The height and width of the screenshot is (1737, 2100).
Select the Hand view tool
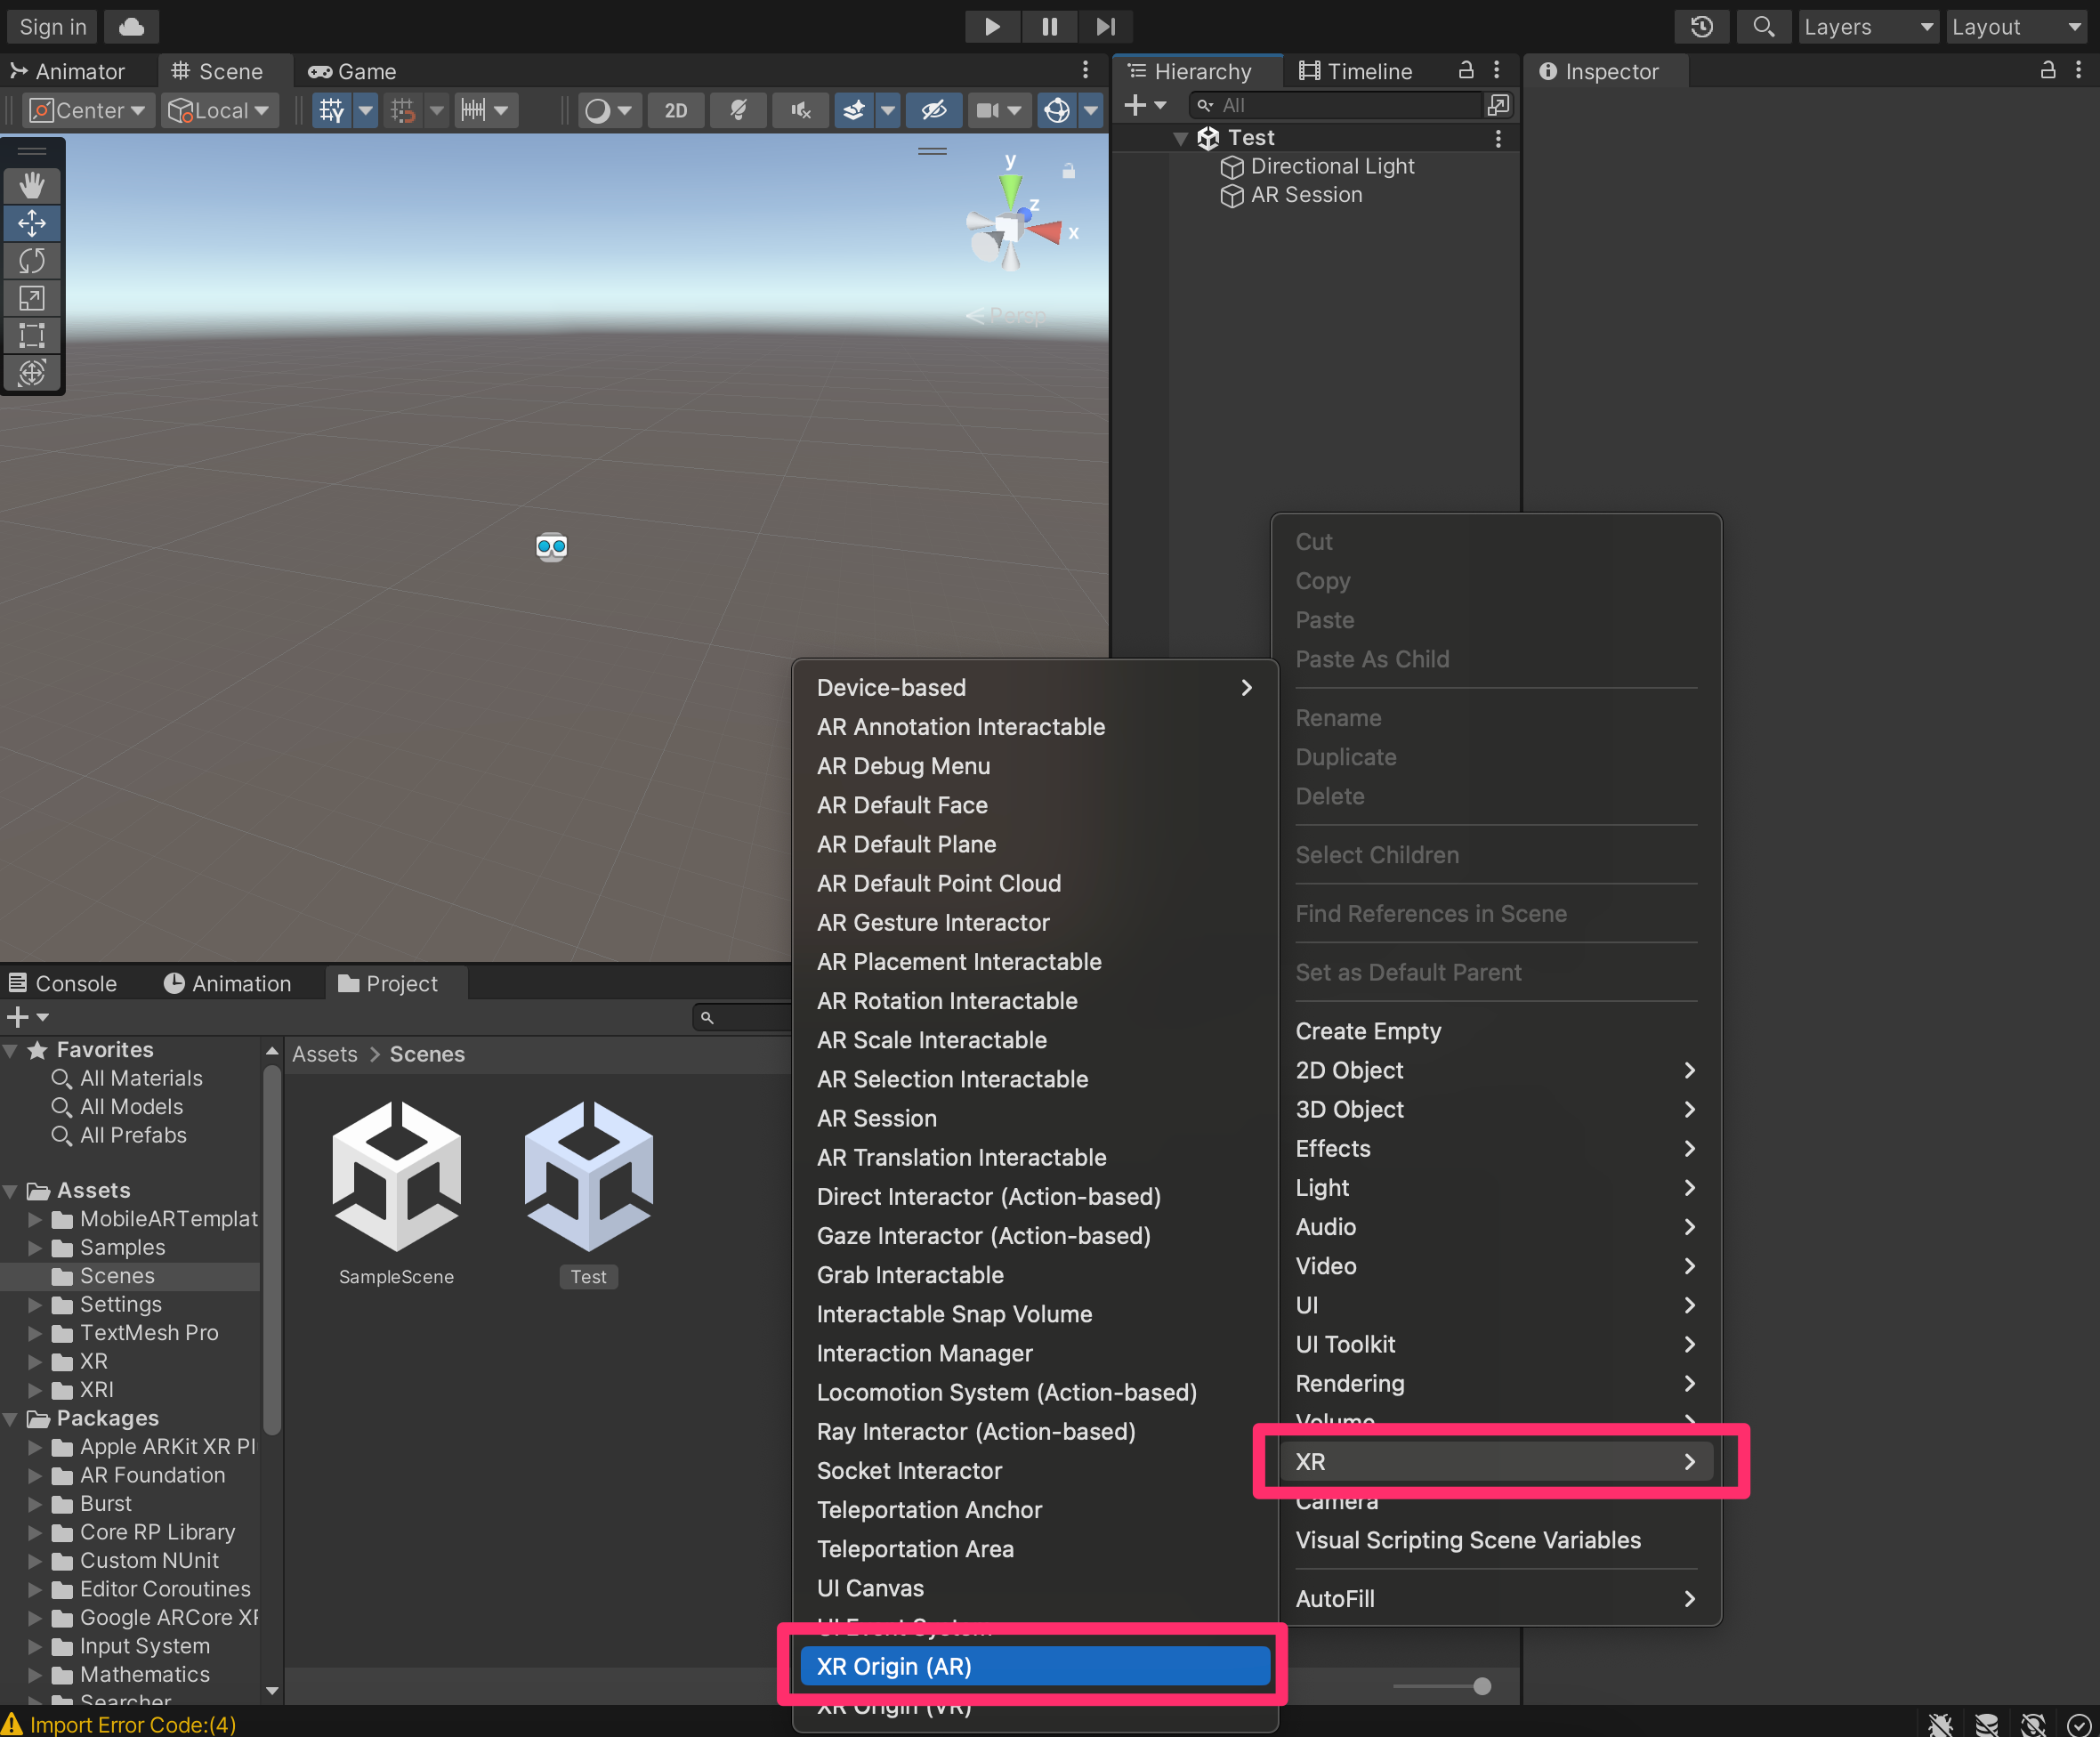[32, 186]
